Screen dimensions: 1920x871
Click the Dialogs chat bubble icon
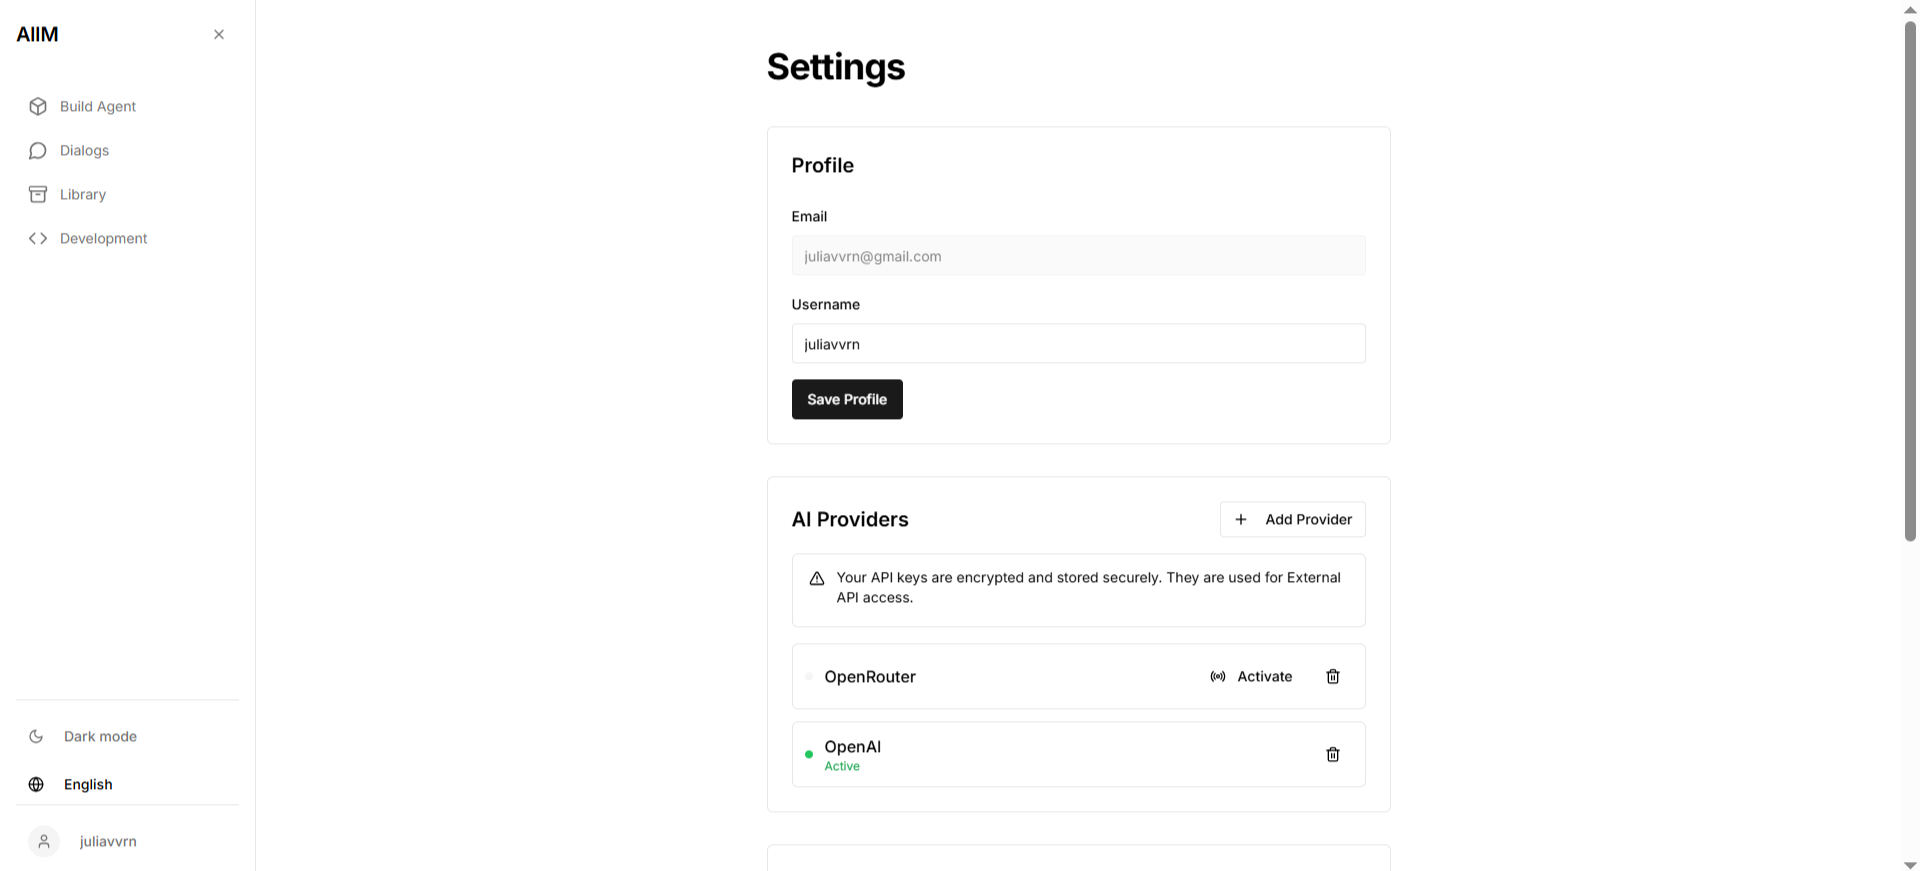coord(38,151)
